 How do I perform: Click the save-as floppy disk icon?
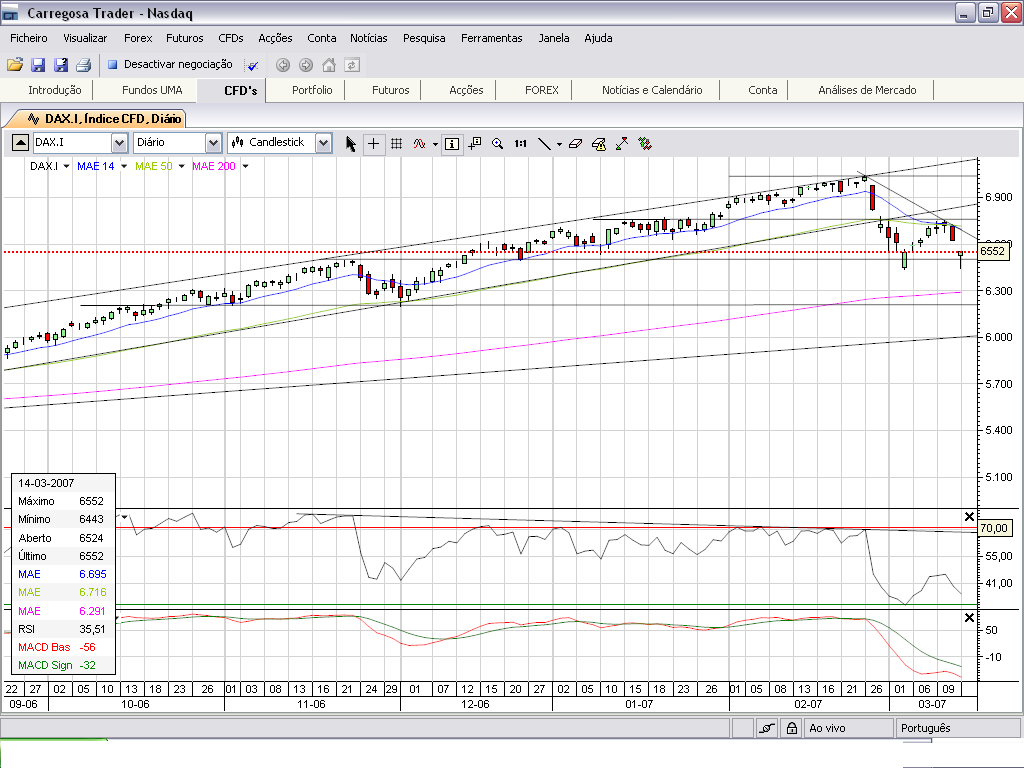(61, 65)
